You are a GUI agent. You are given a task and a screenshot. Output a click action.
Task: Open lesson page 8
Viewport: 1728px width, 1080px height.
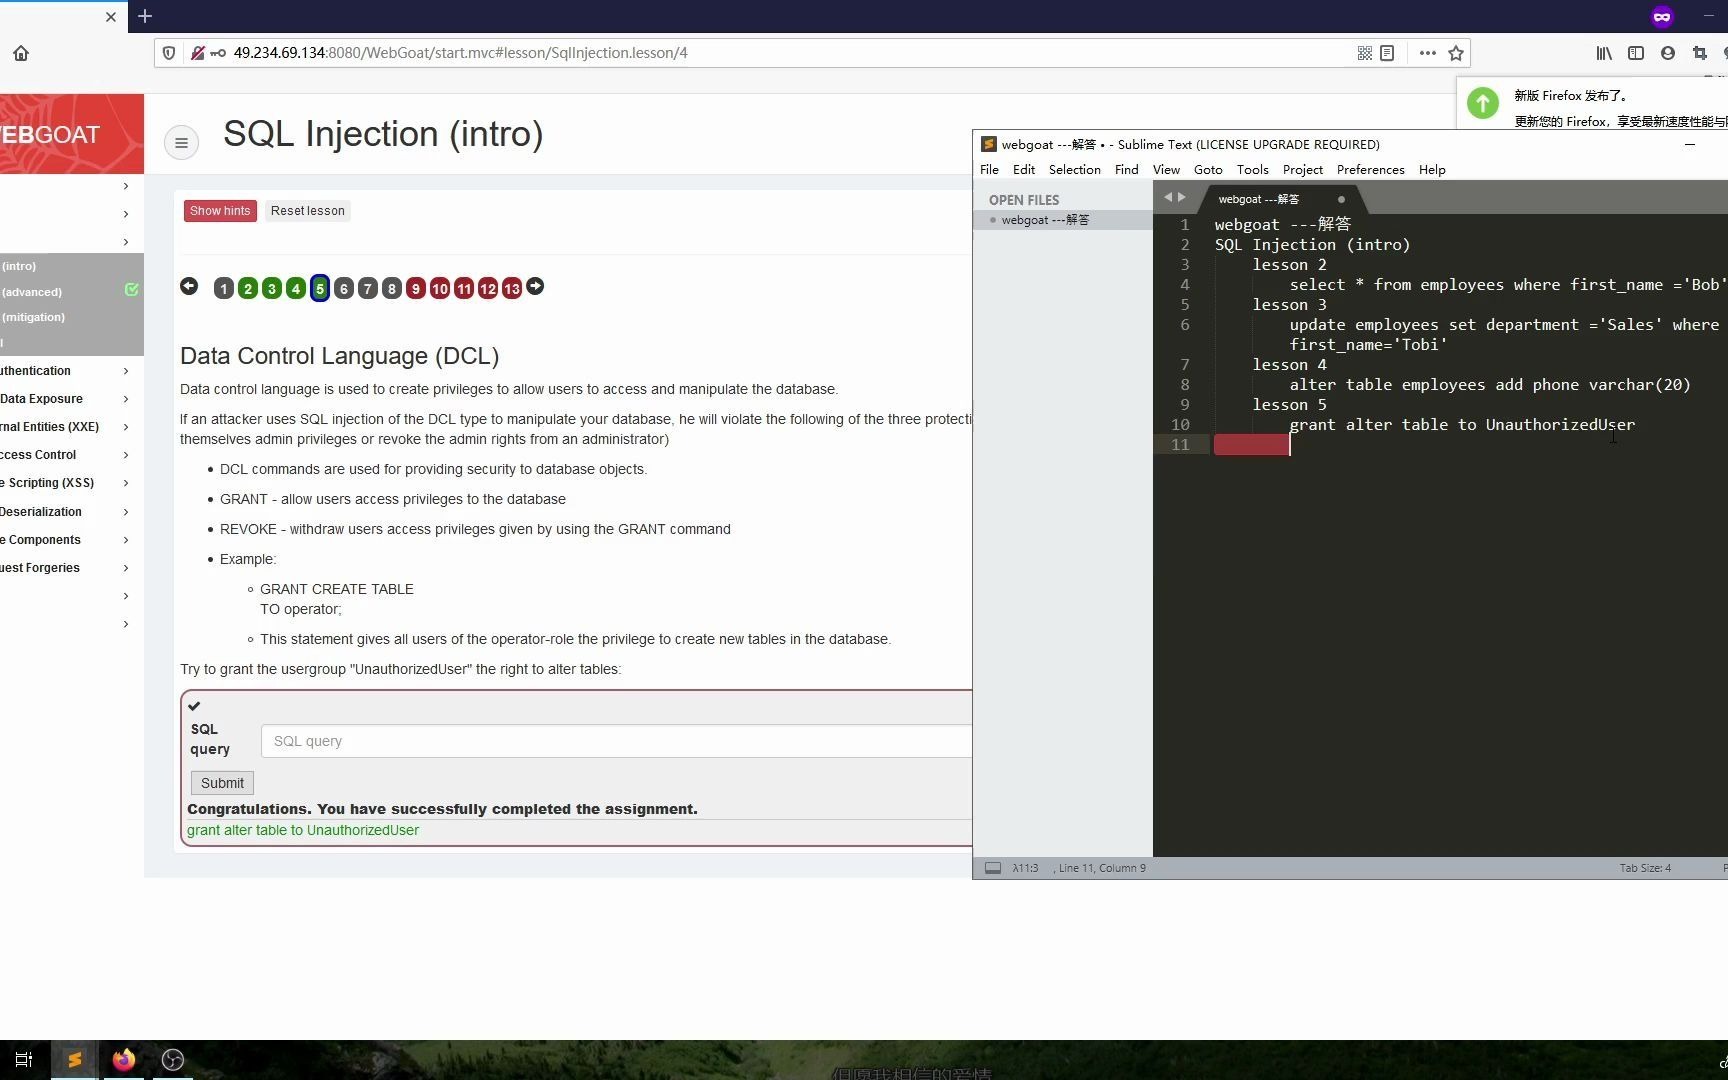click(392, 289)
